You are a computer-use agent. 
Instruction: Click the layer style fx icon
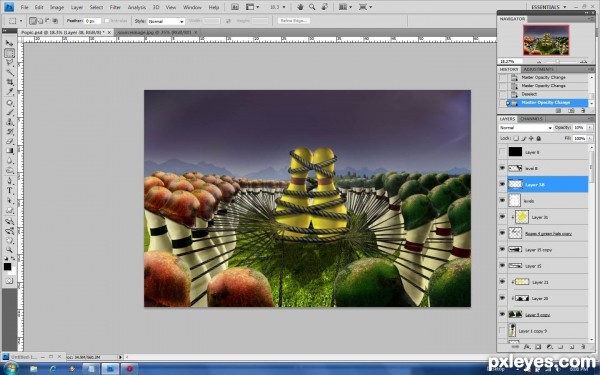pyautogui.click(x=527, y=347)
